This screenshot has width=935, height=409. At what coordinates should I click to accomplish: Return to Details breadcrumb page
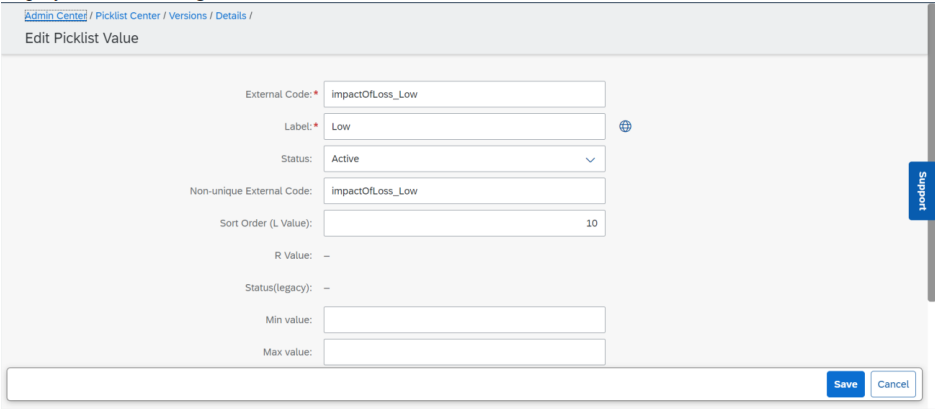231,16
